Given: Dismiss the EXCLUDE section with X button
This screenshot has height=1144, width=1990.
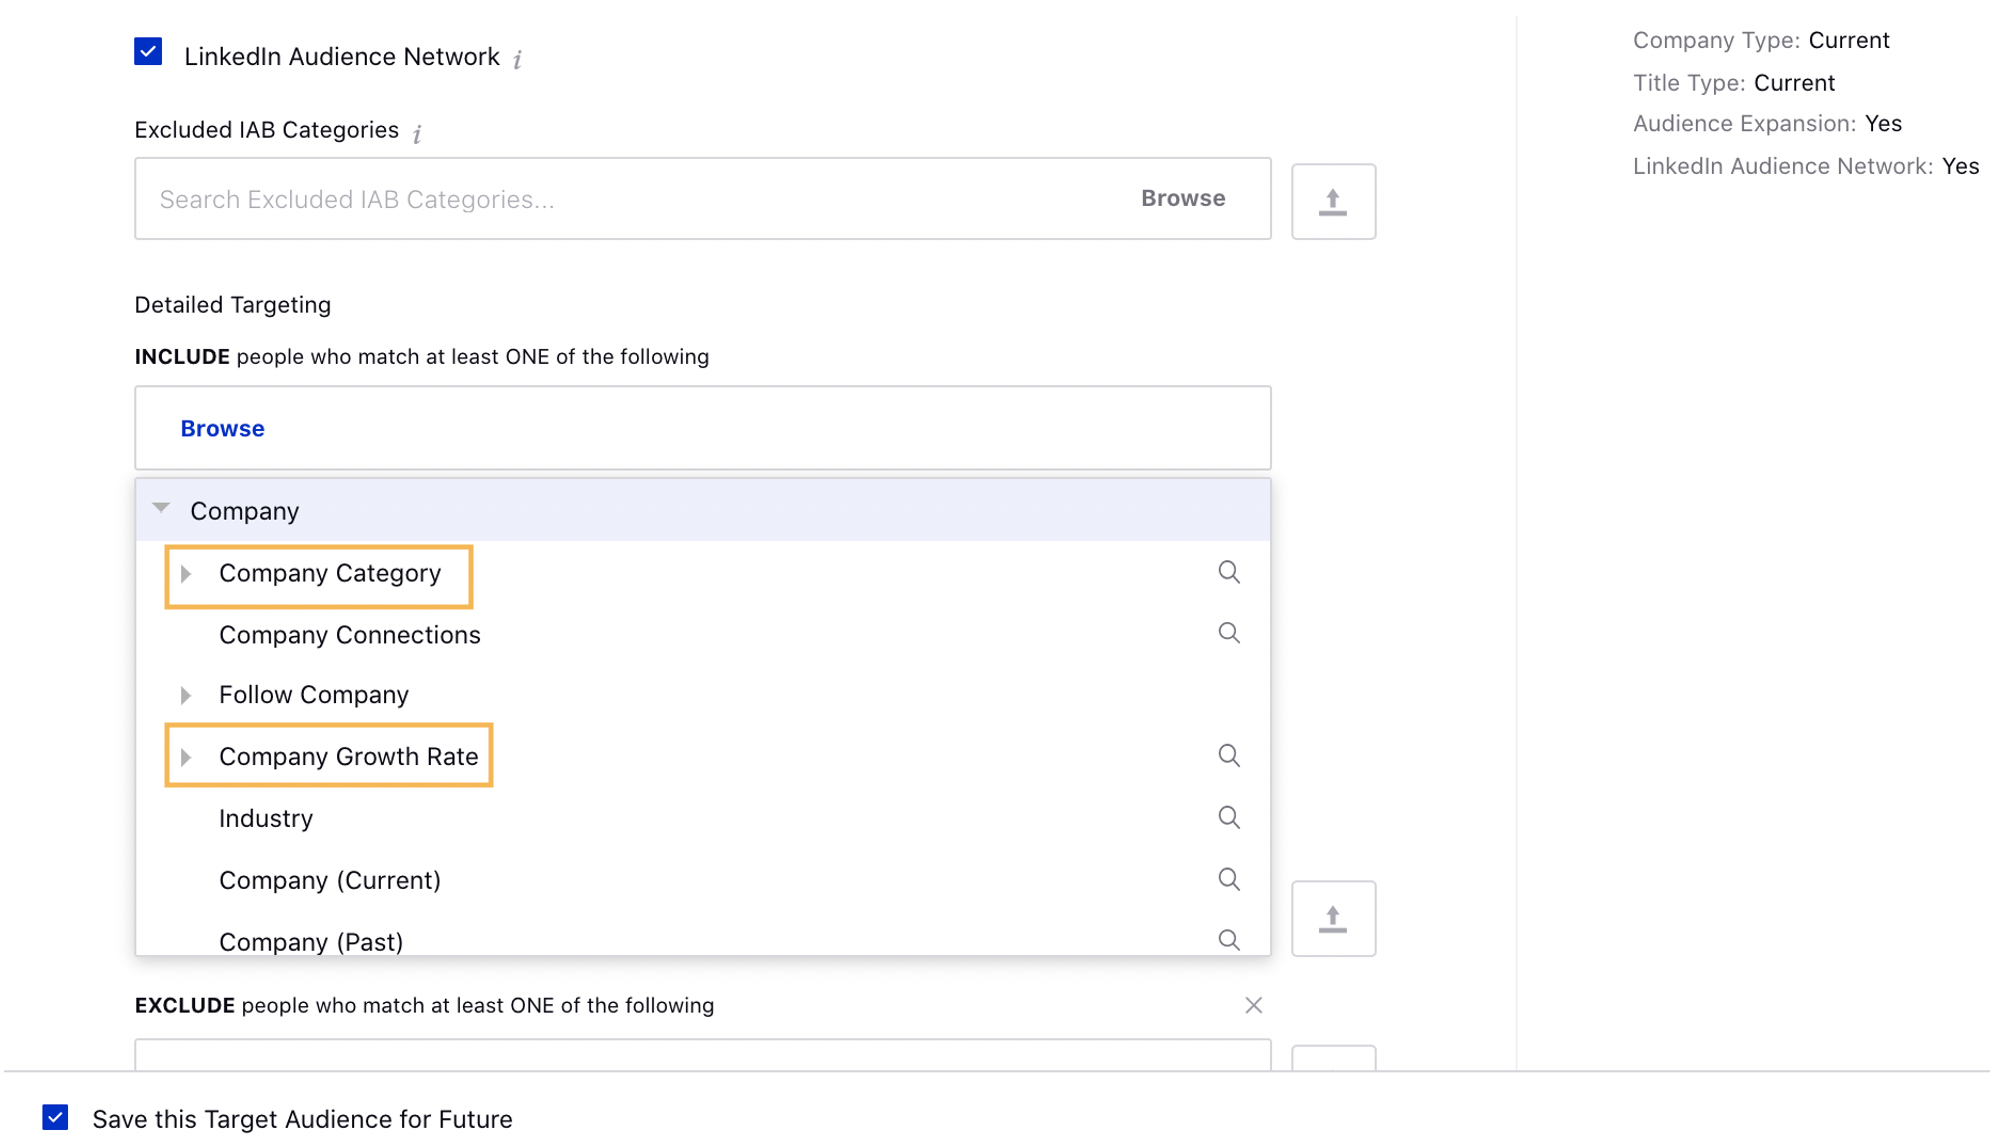Looking at the screenshot, I should tap(1253, 1006).
